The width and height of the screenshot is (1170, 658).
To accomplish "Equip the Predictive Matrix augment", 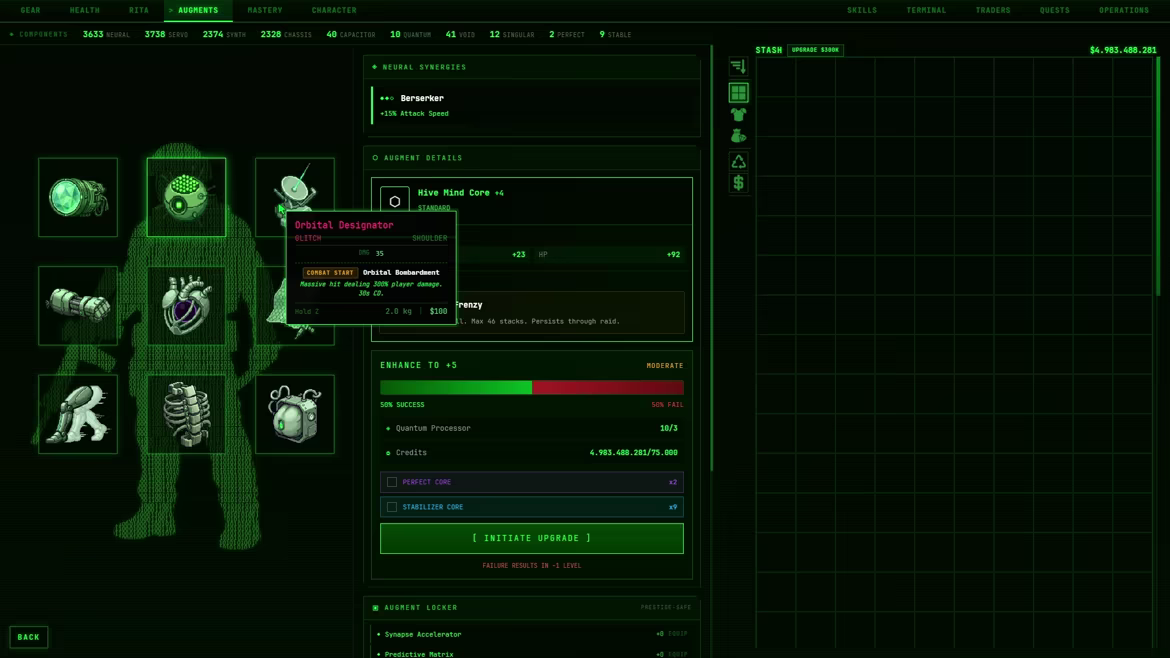I will point(678,654).
